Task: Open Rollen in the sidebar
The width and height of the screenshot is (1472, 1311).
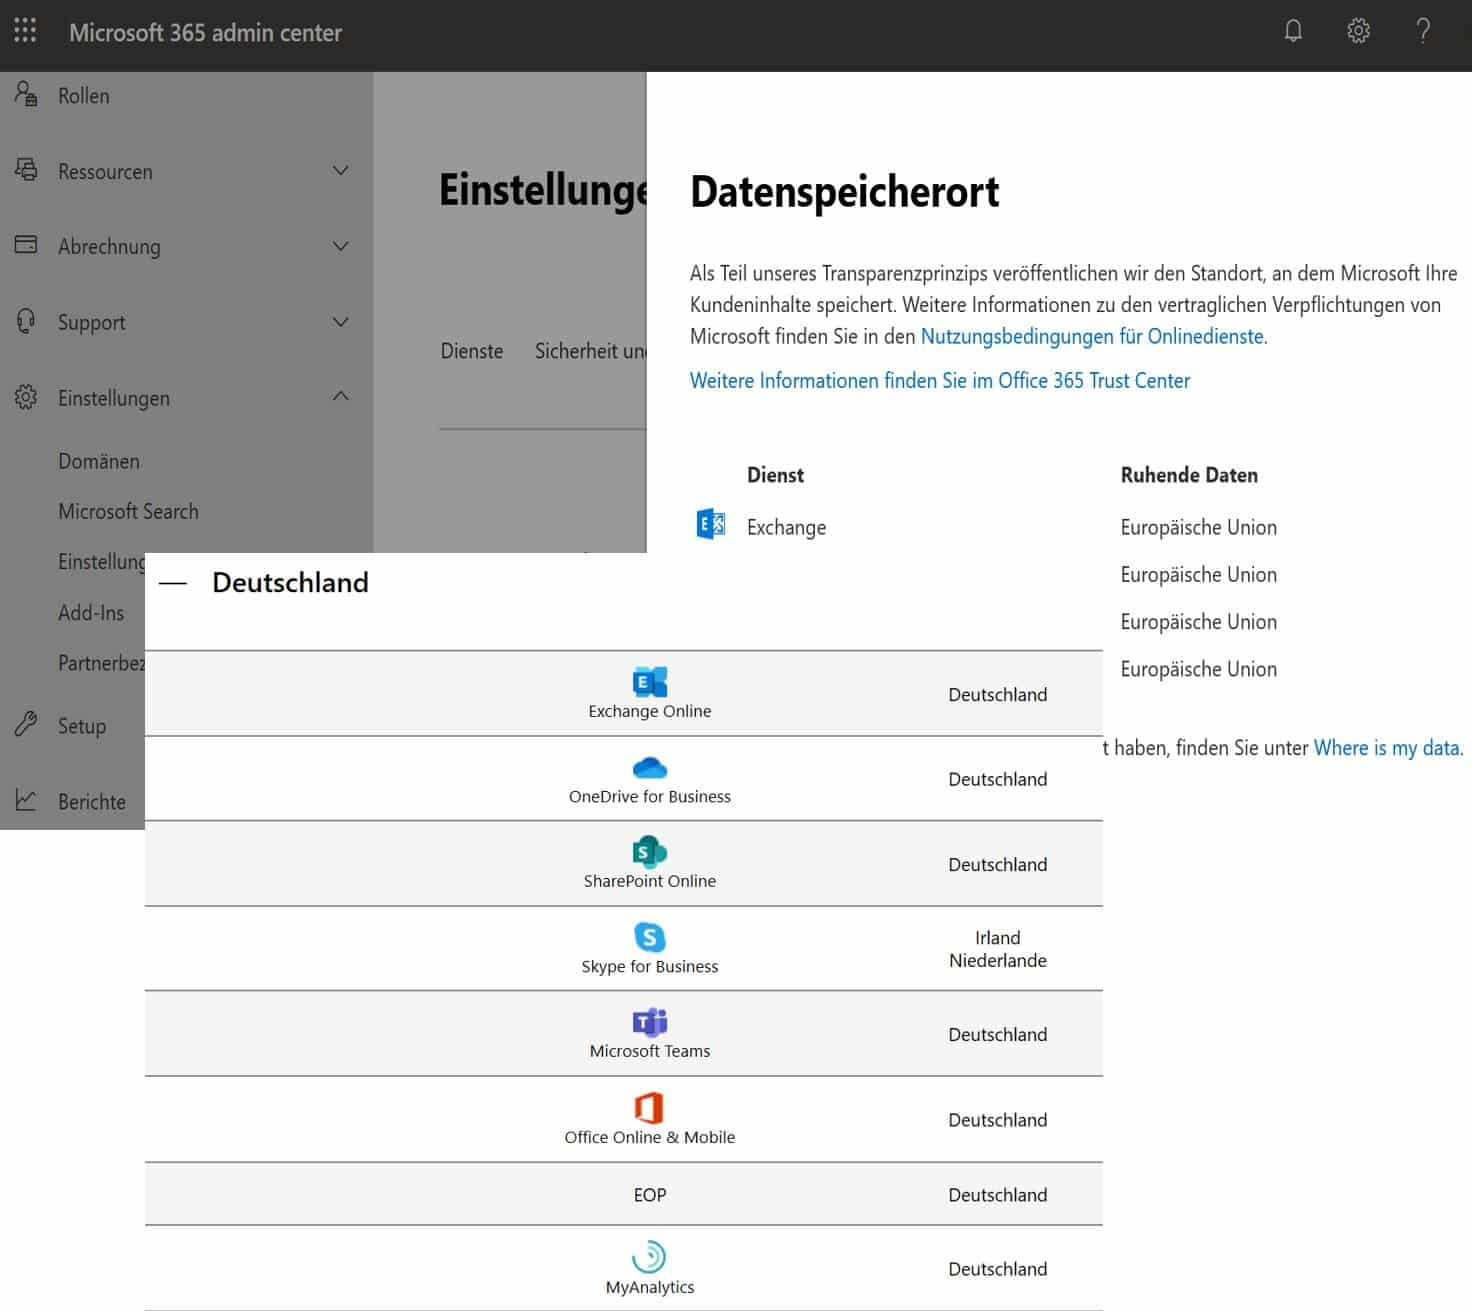Action: (84, 96)
